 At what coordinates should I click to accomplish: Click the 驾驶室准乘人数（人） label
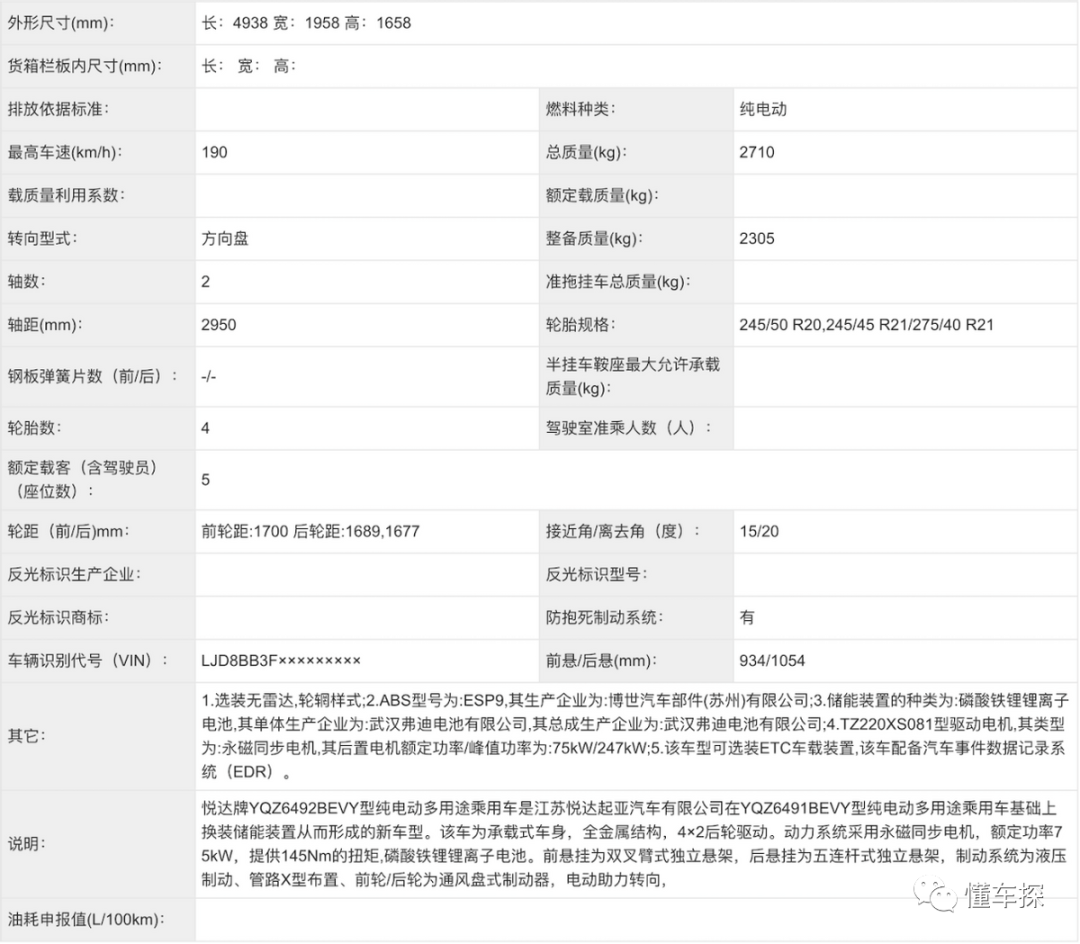pyautogui.click(x=628, y=428)
